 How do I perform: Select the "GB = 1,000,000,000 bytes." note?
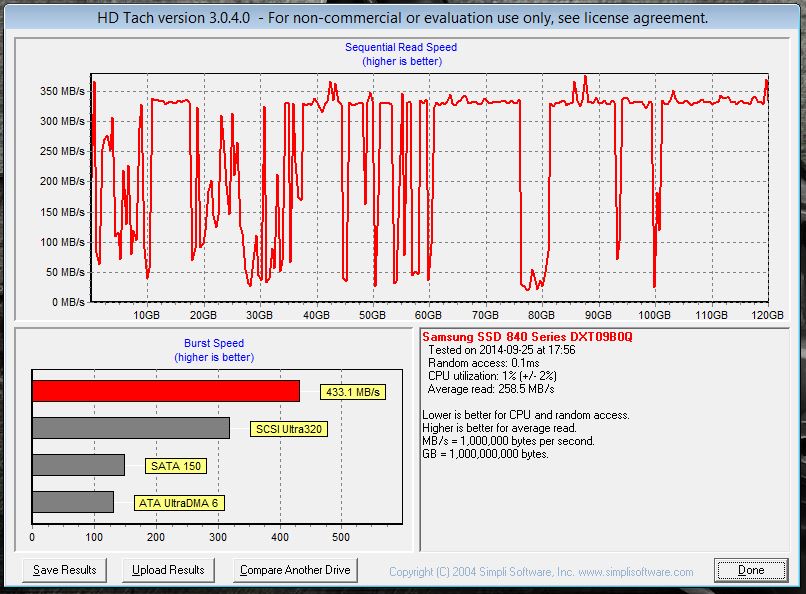485,454
